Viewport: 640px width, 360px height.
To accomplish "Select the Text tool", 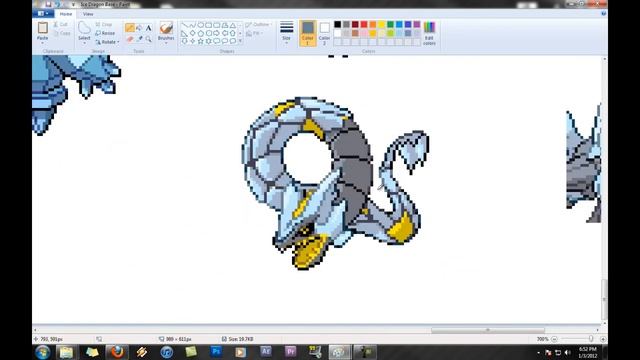I will [149, 27].
